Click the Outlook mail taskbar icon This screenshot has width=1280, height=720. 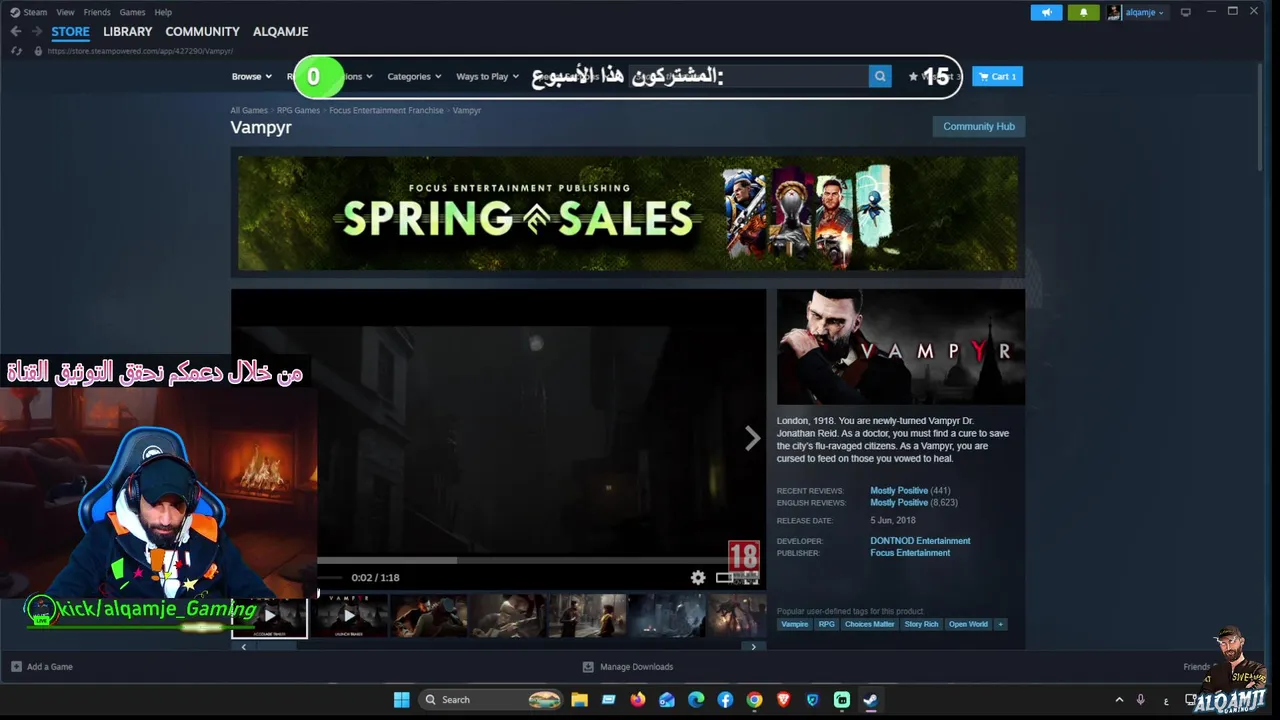pyautogui.click(x=667, y=700)
